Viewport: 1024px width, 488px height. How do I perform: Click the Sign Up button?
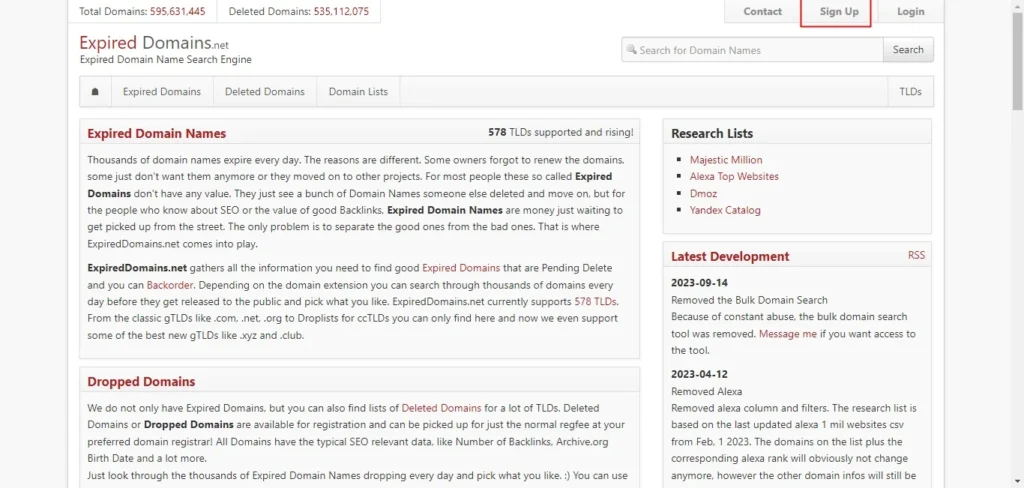point(838,12)
